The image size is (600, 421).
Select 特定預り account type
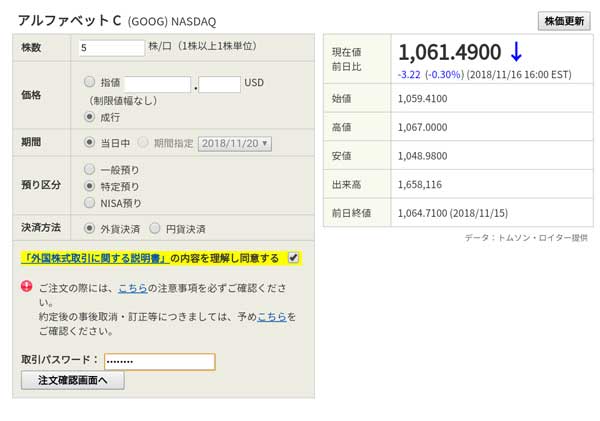(x=90, y=186)
